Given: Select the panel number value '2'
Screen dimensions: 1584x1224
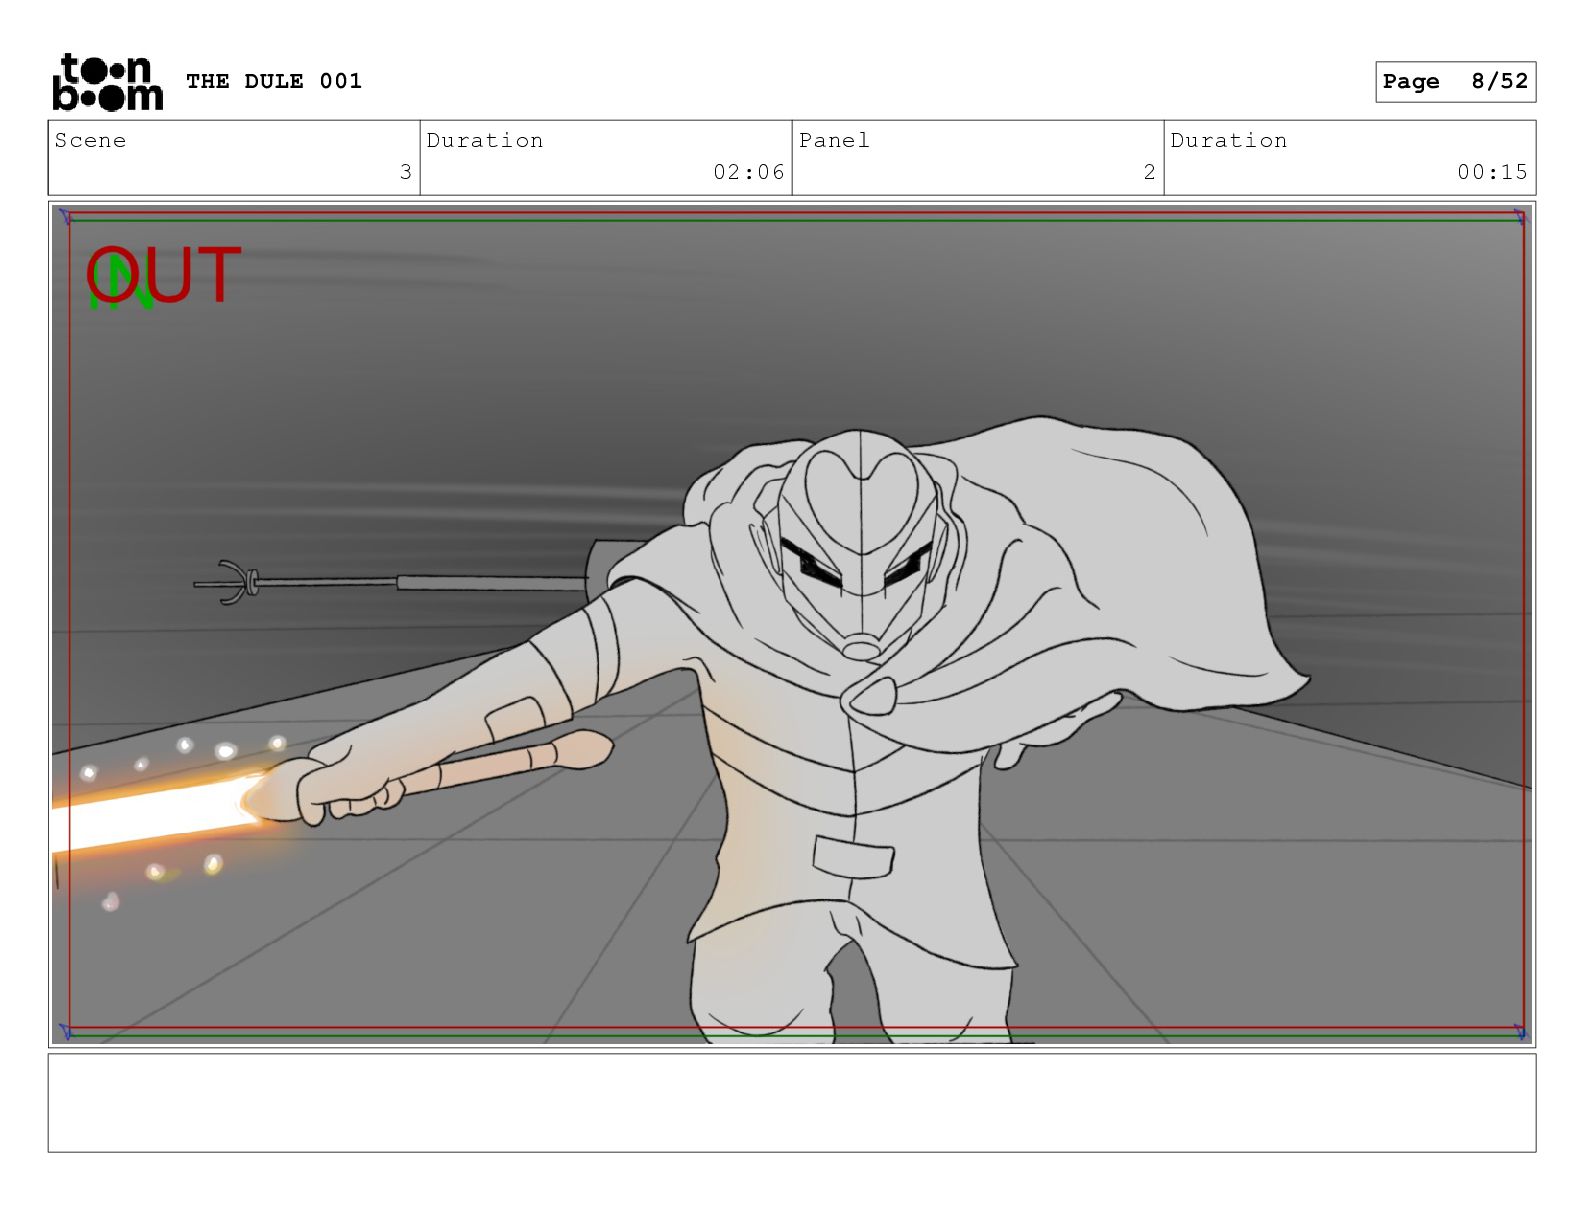Looking at the screenshot, I should pyautogui.click(x=1149, y=172).
